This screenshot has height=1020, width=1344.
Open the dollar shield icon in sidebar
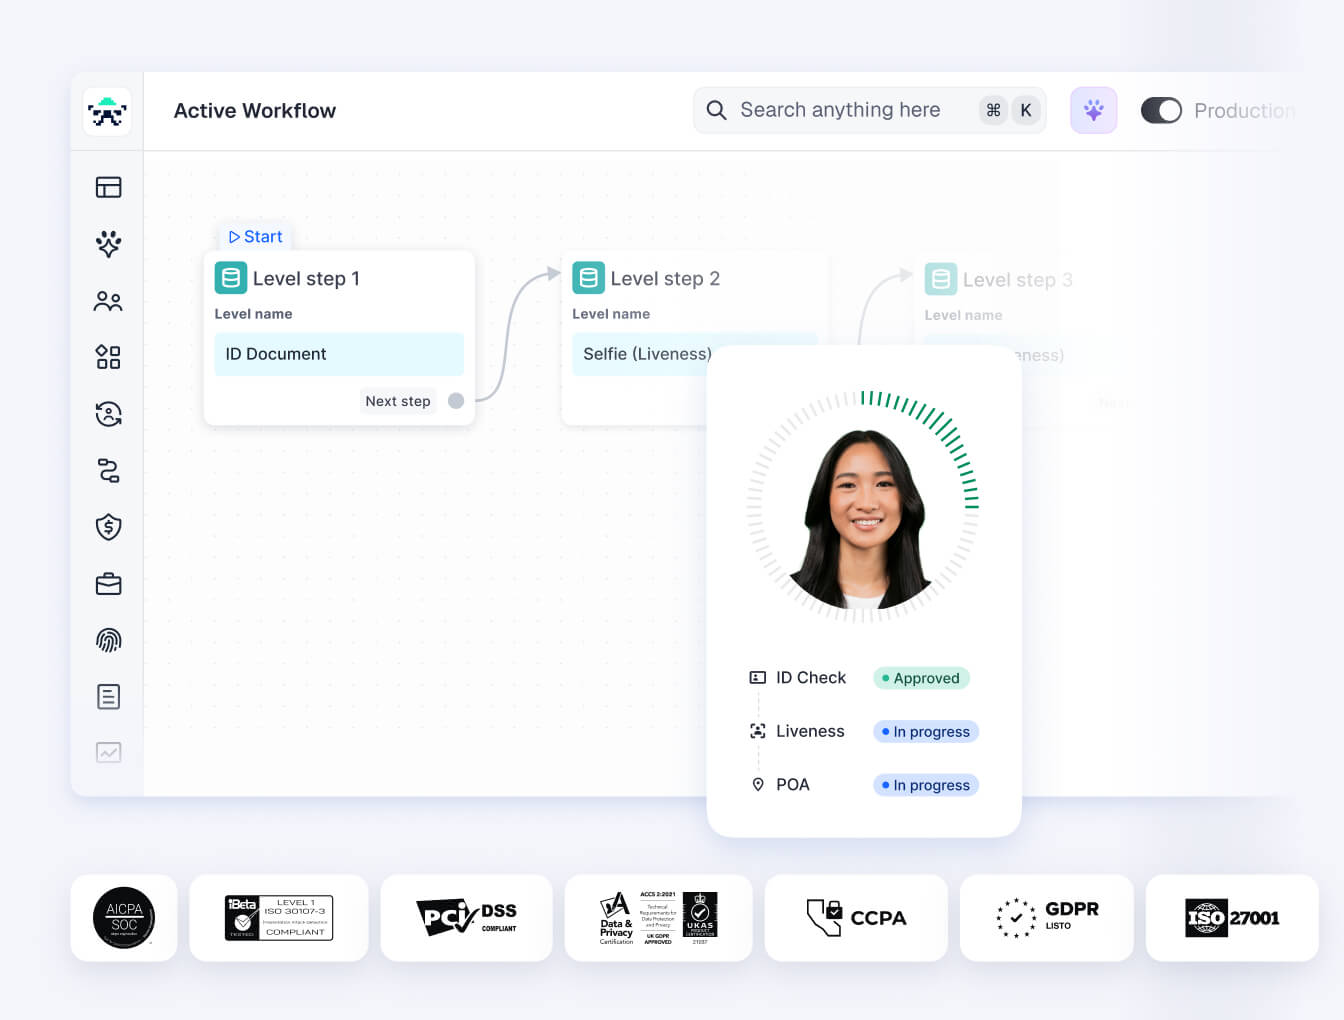108,527
